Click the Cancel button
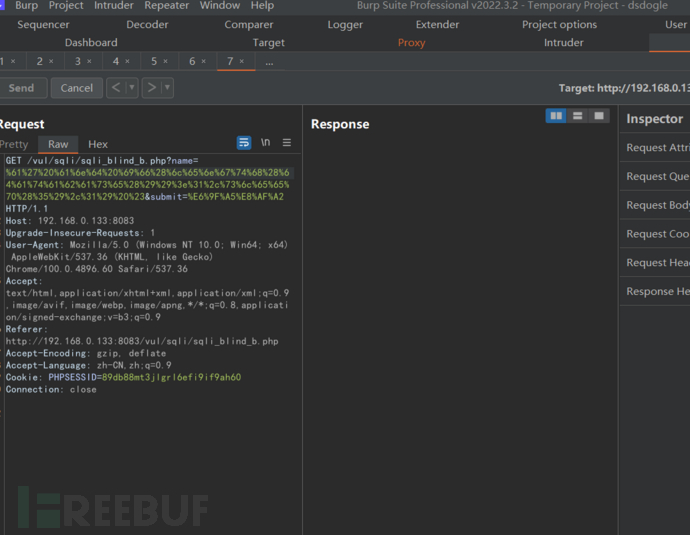The image size is (690, 535). pyautogui.click(x=77, y=88)
